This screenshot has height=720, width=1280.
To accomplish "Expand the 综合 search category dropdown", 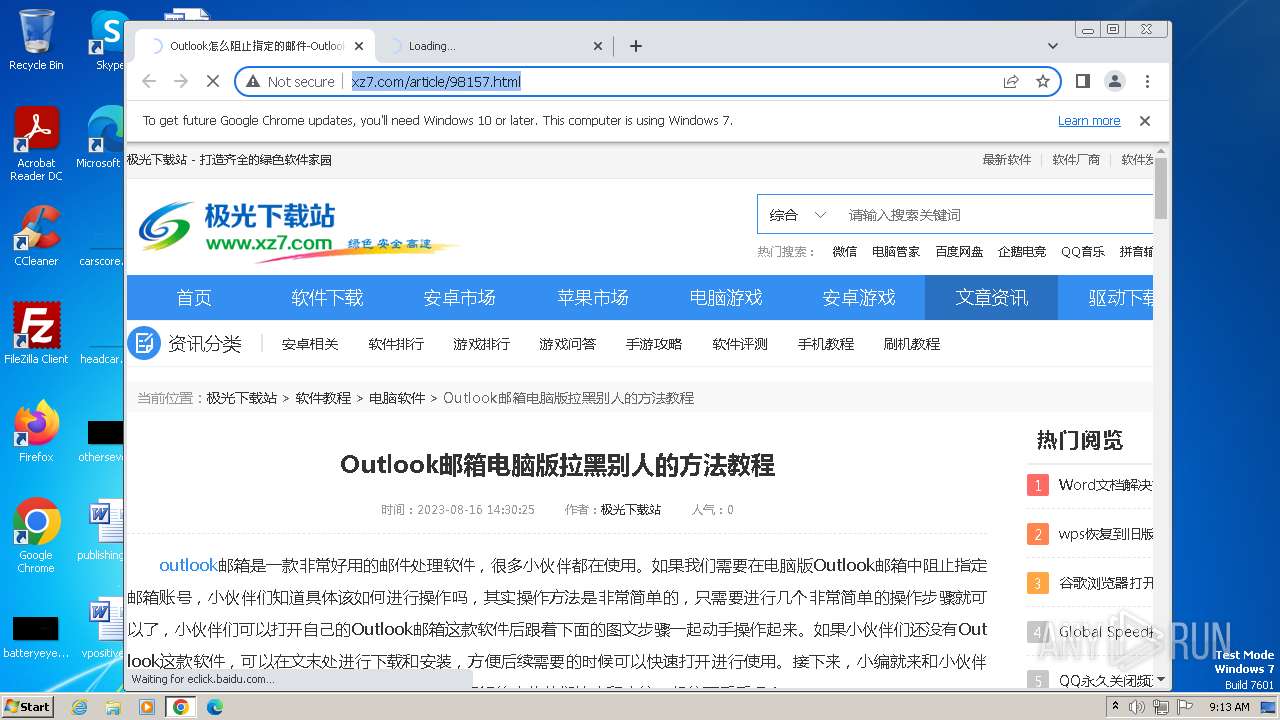I will [798, 215].
